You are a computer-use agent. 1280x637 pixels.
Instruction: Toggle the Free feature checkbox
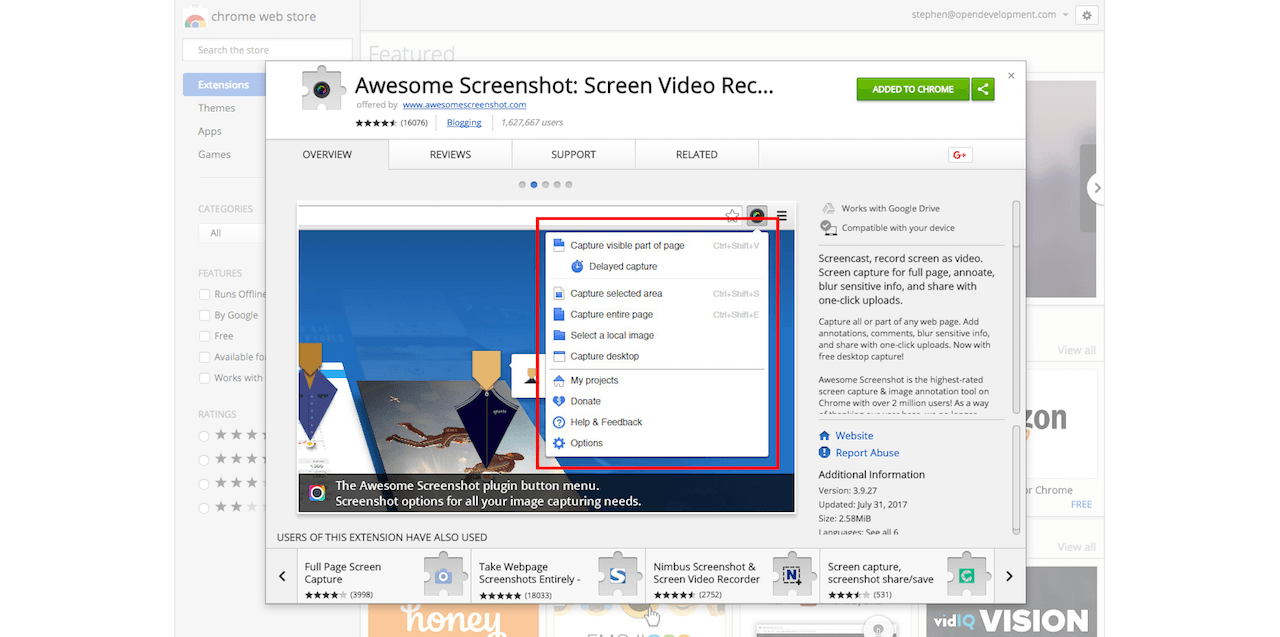point(205,336)
